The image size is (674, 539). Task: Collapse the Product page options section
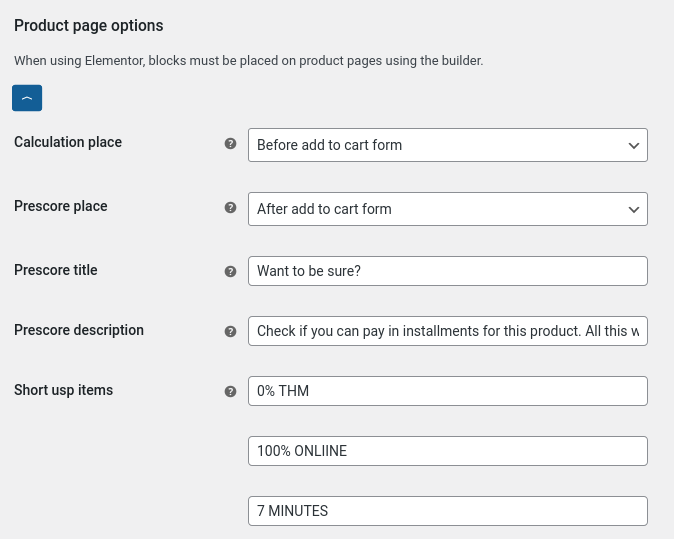tap(27, 98)
